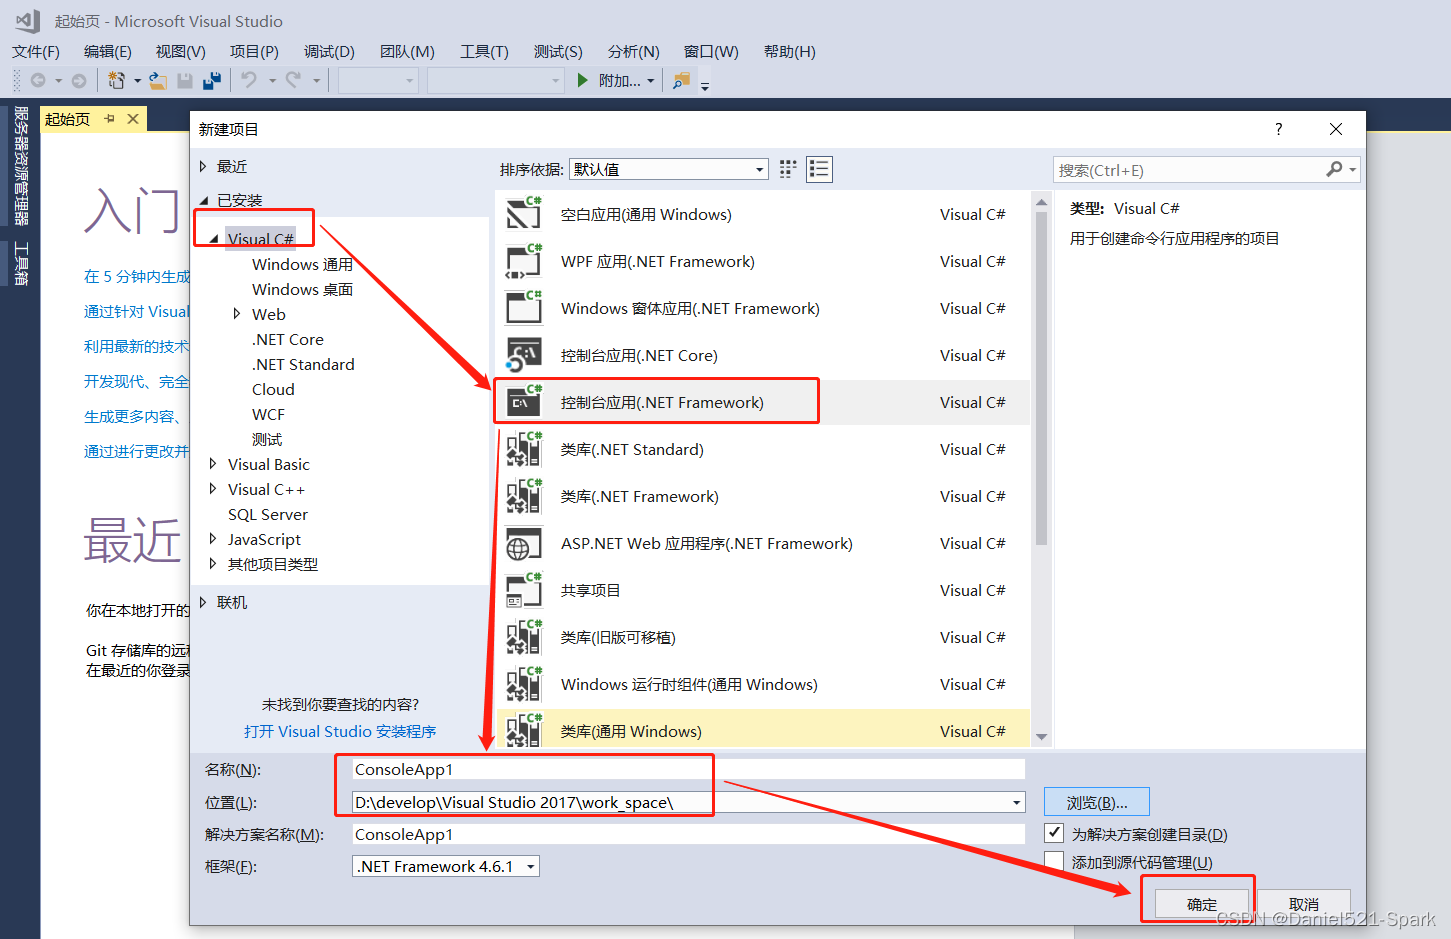Select SQL Server in the tree
This screenshot has width=1451, height=939.
click(x=268, y=514)
